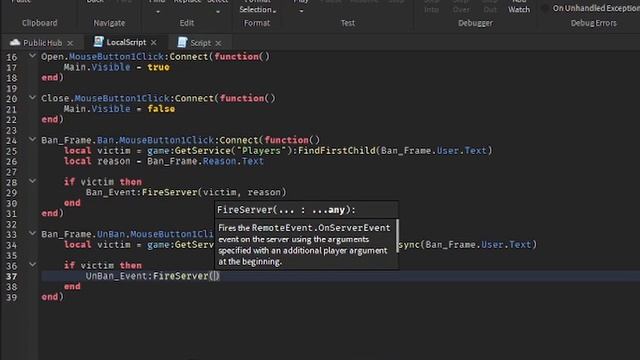Image resolution: width=640 pixels, height=360 pixels.
Task: Click 'Ban_Event:FireServer(victim, reason)' on line 29
Action: point(186,192)
